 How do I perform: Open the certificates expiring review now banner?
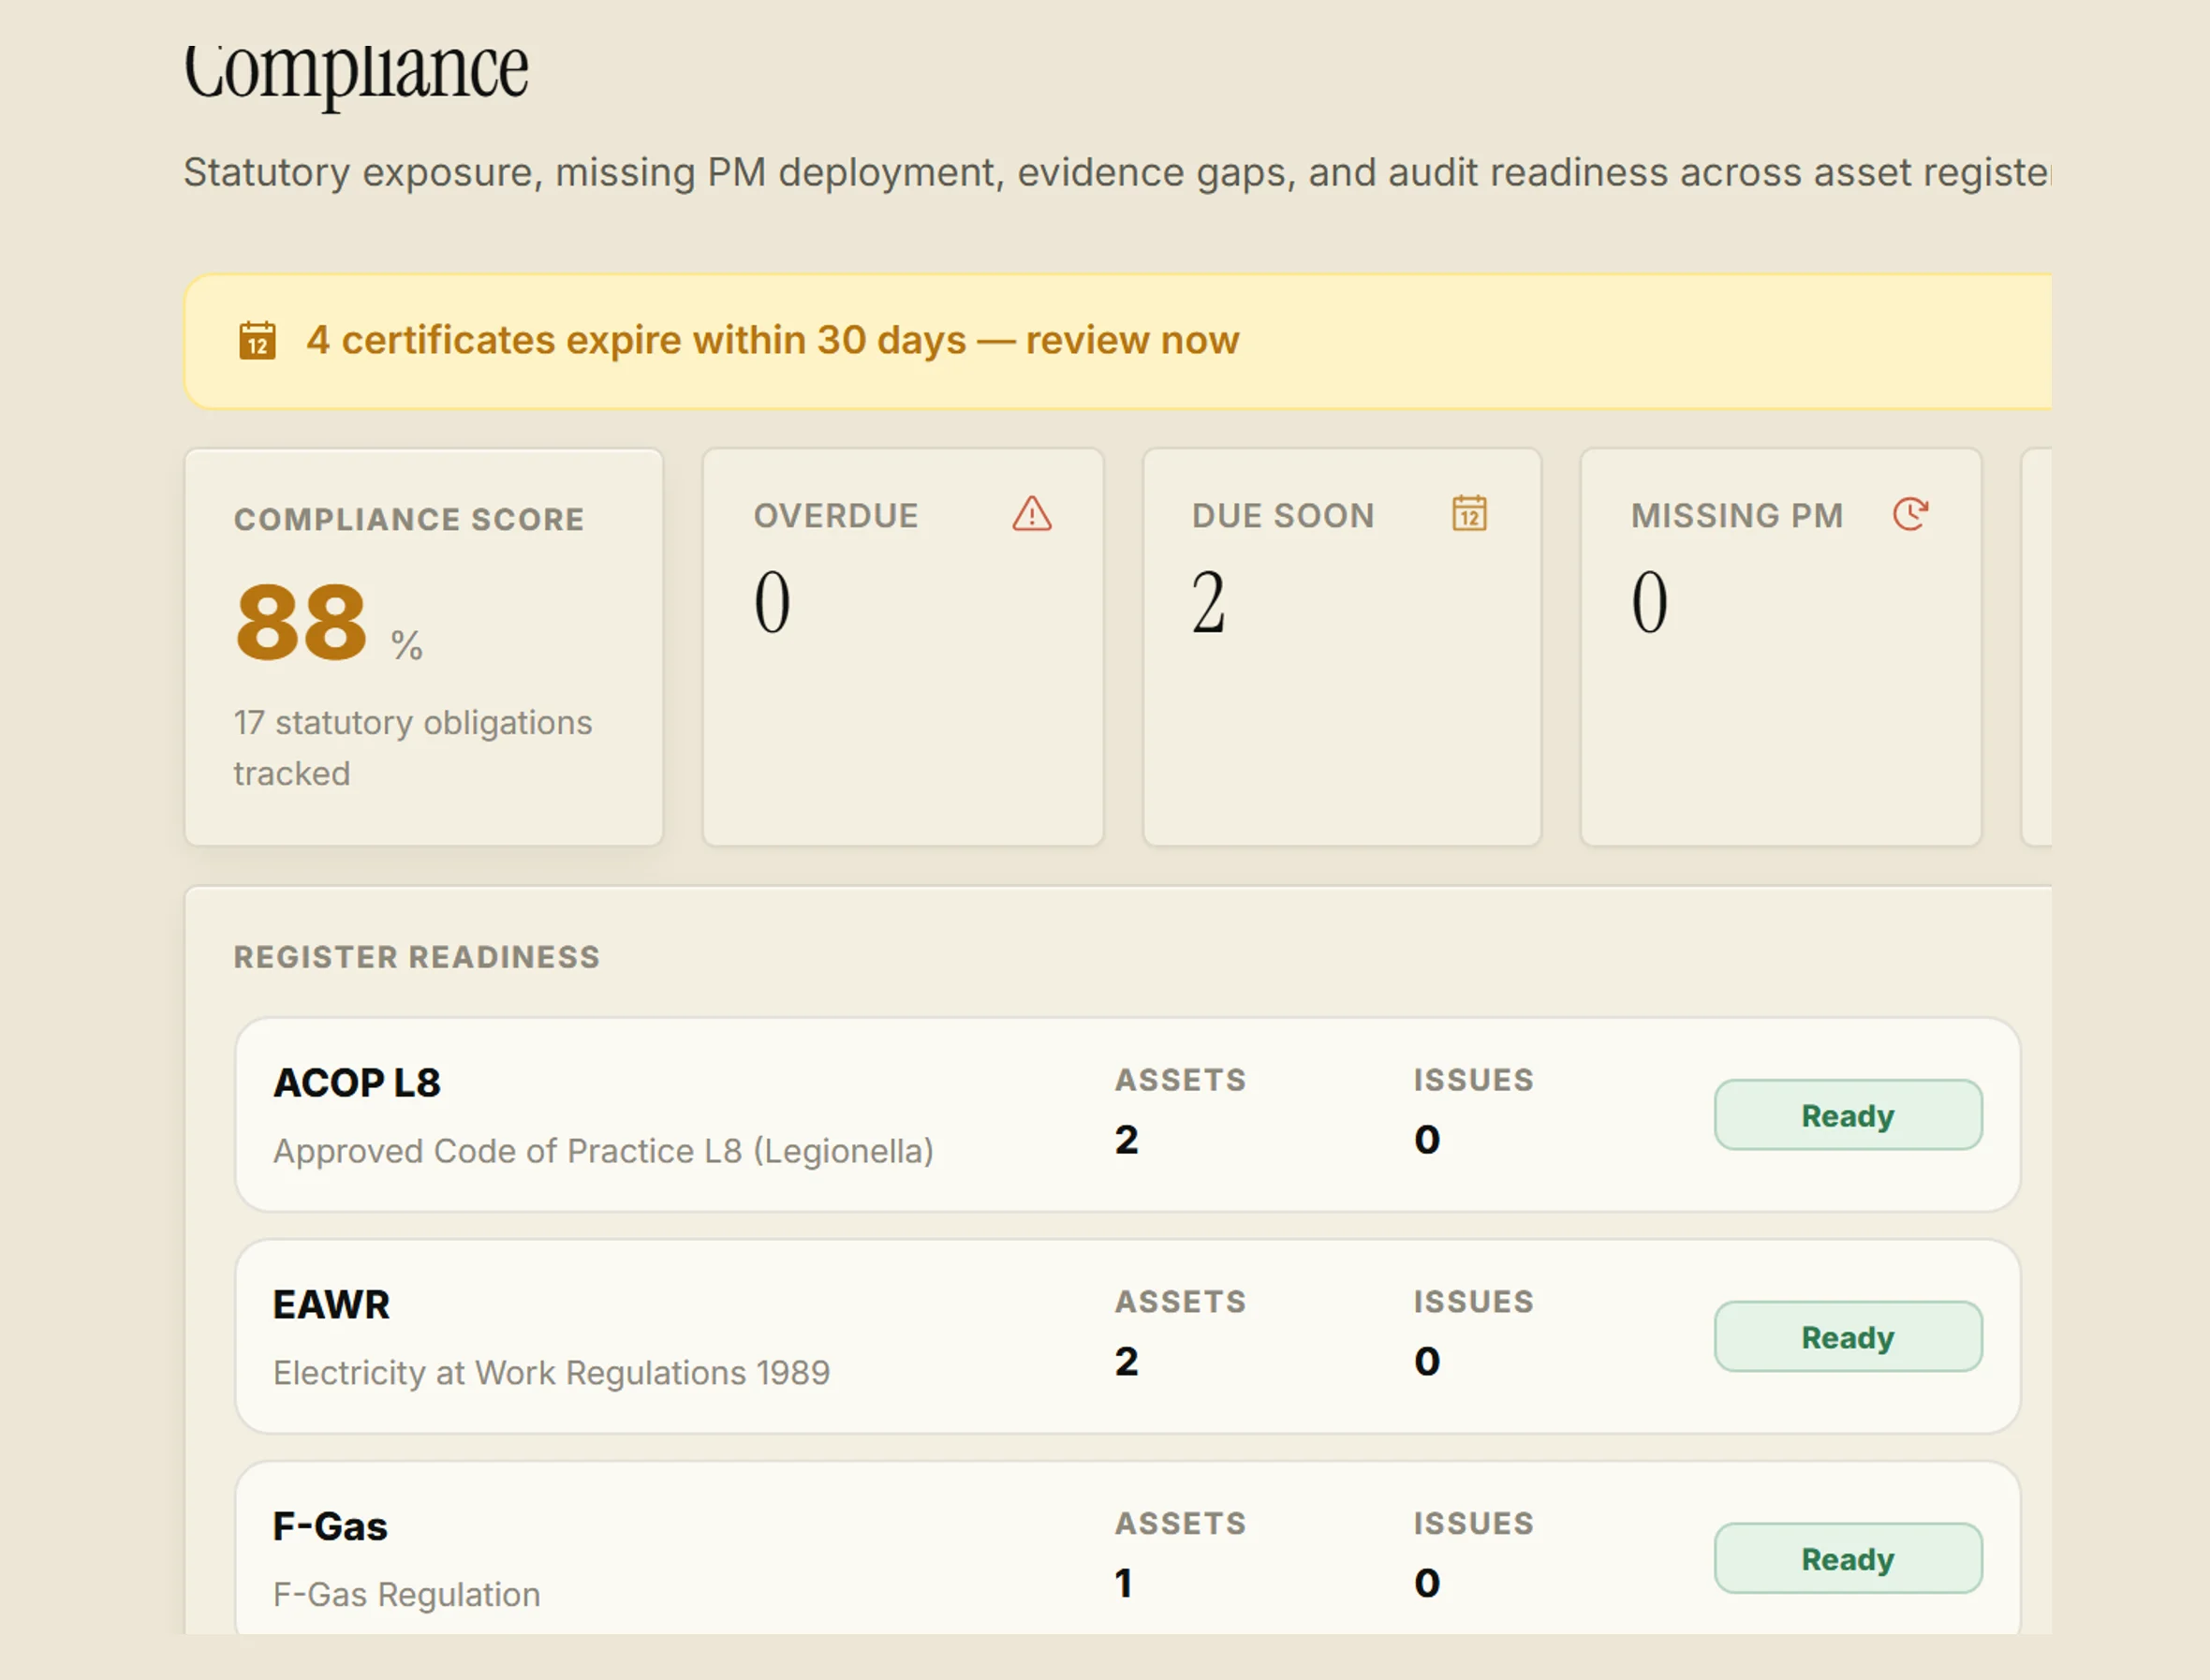coord(1118,341)
